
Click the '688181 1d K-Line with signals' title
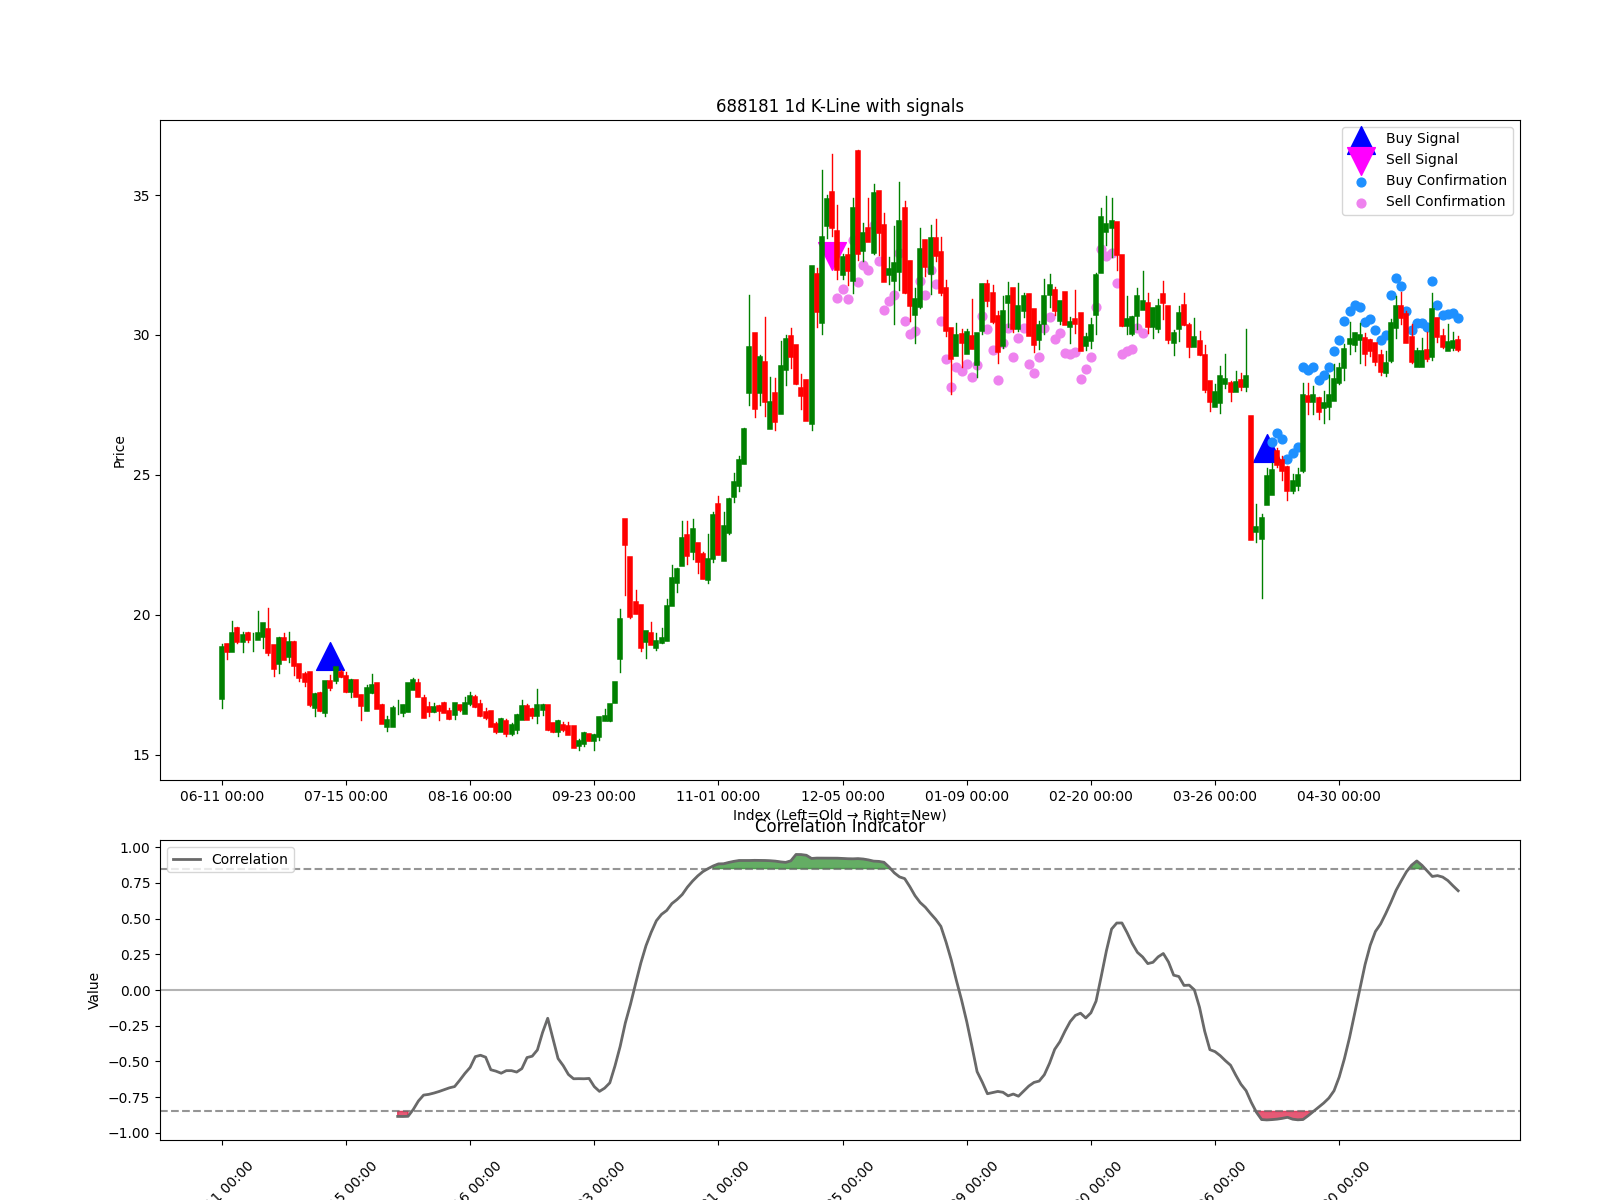tap(840, 106)
